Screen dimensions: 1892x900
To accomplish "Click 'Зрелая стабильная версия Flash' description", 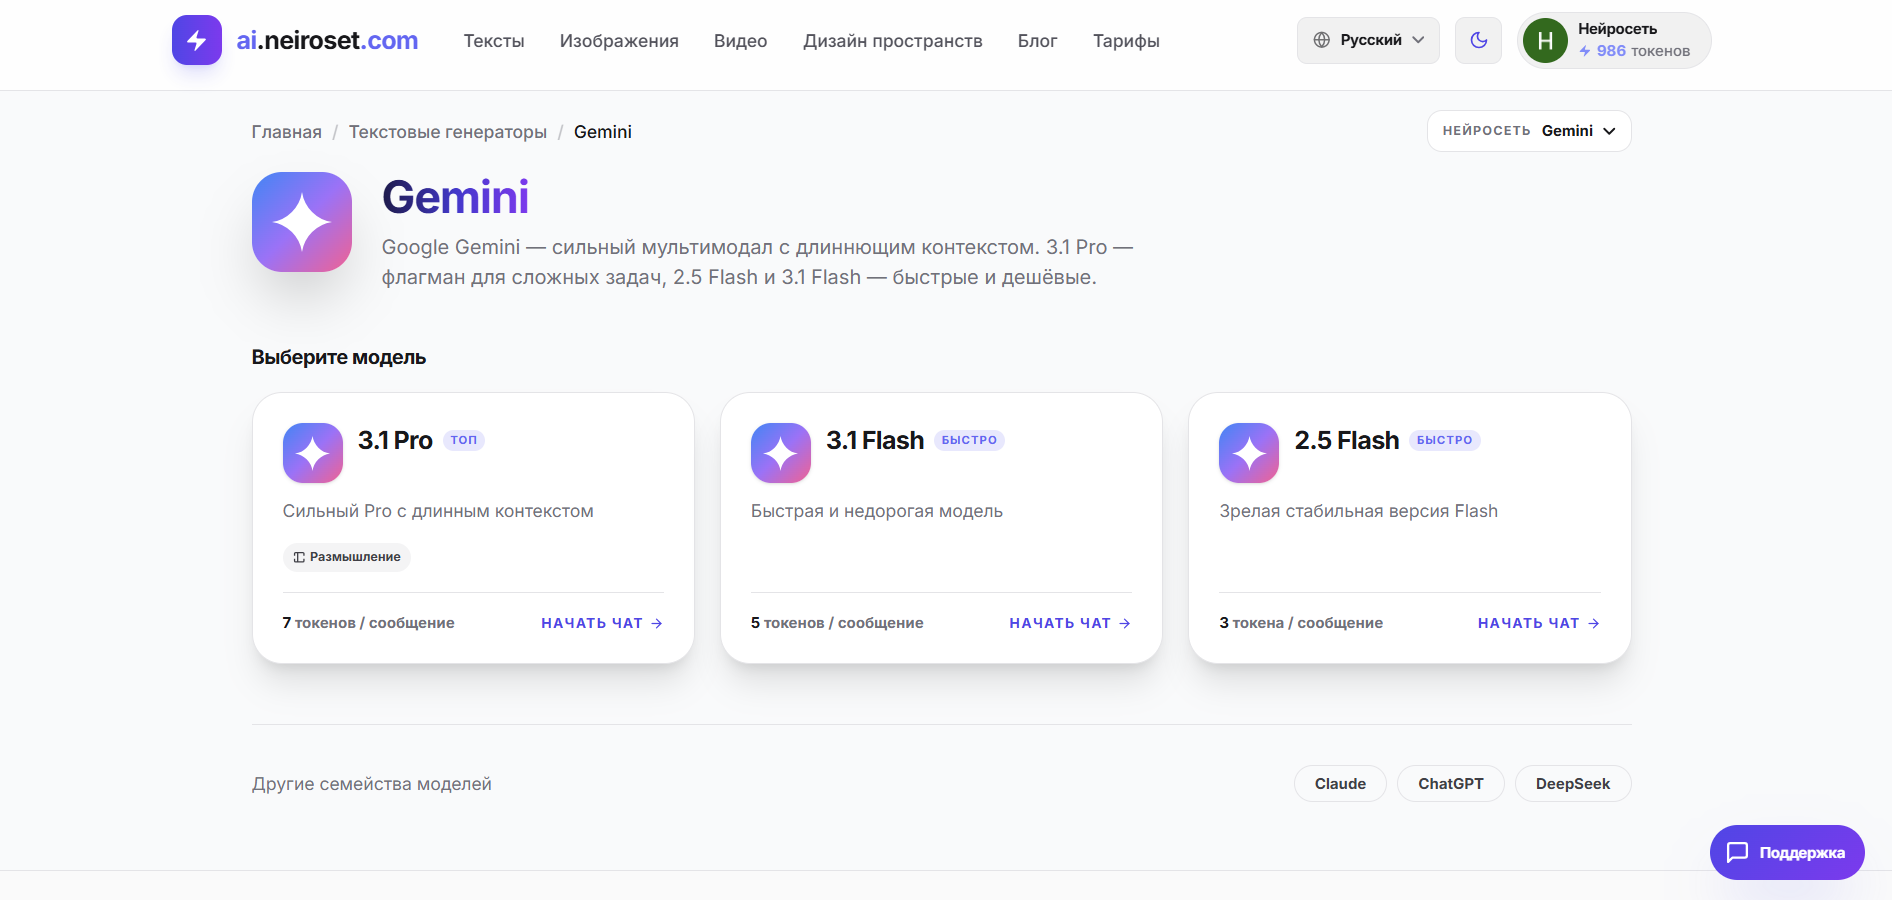I will pyautogui.click(x=1359, y=511).
